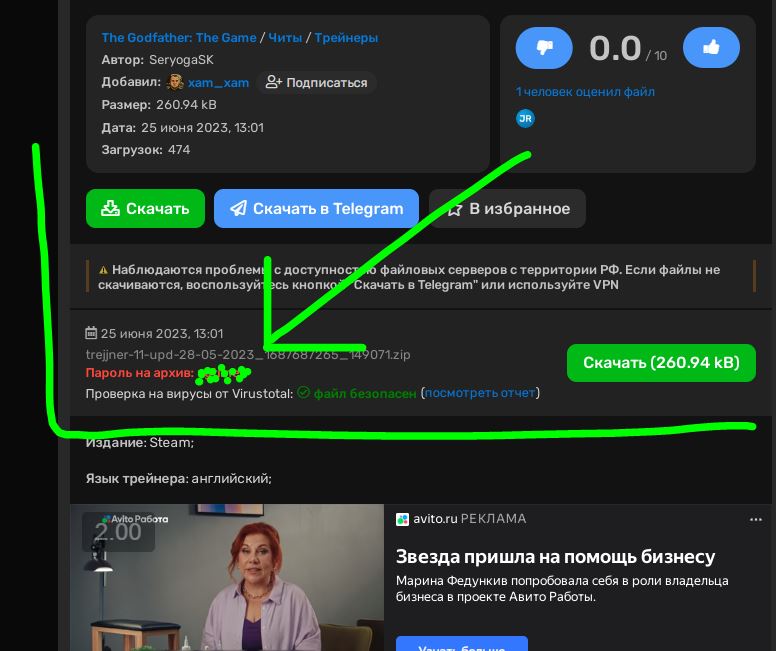Click xam_xam uploader avatar image
Image resolution: width=776 pixels, height=651 pixels.
point(175,82)
